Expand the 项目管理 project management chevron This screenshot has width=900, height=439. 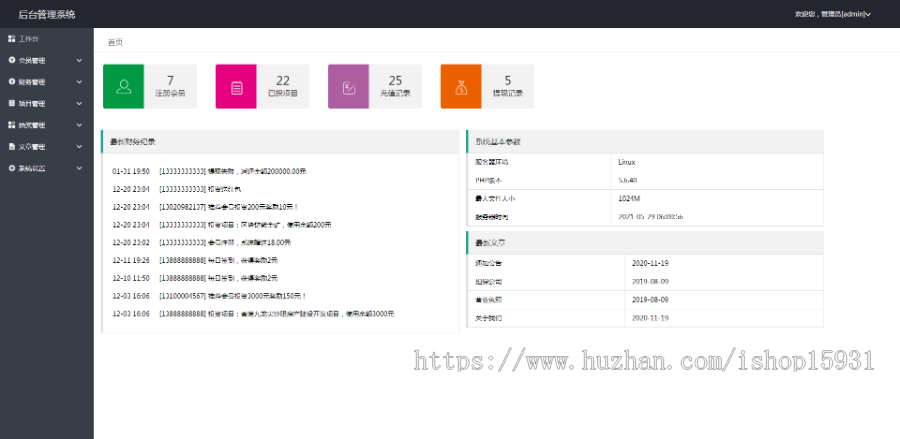click(79, 104)
